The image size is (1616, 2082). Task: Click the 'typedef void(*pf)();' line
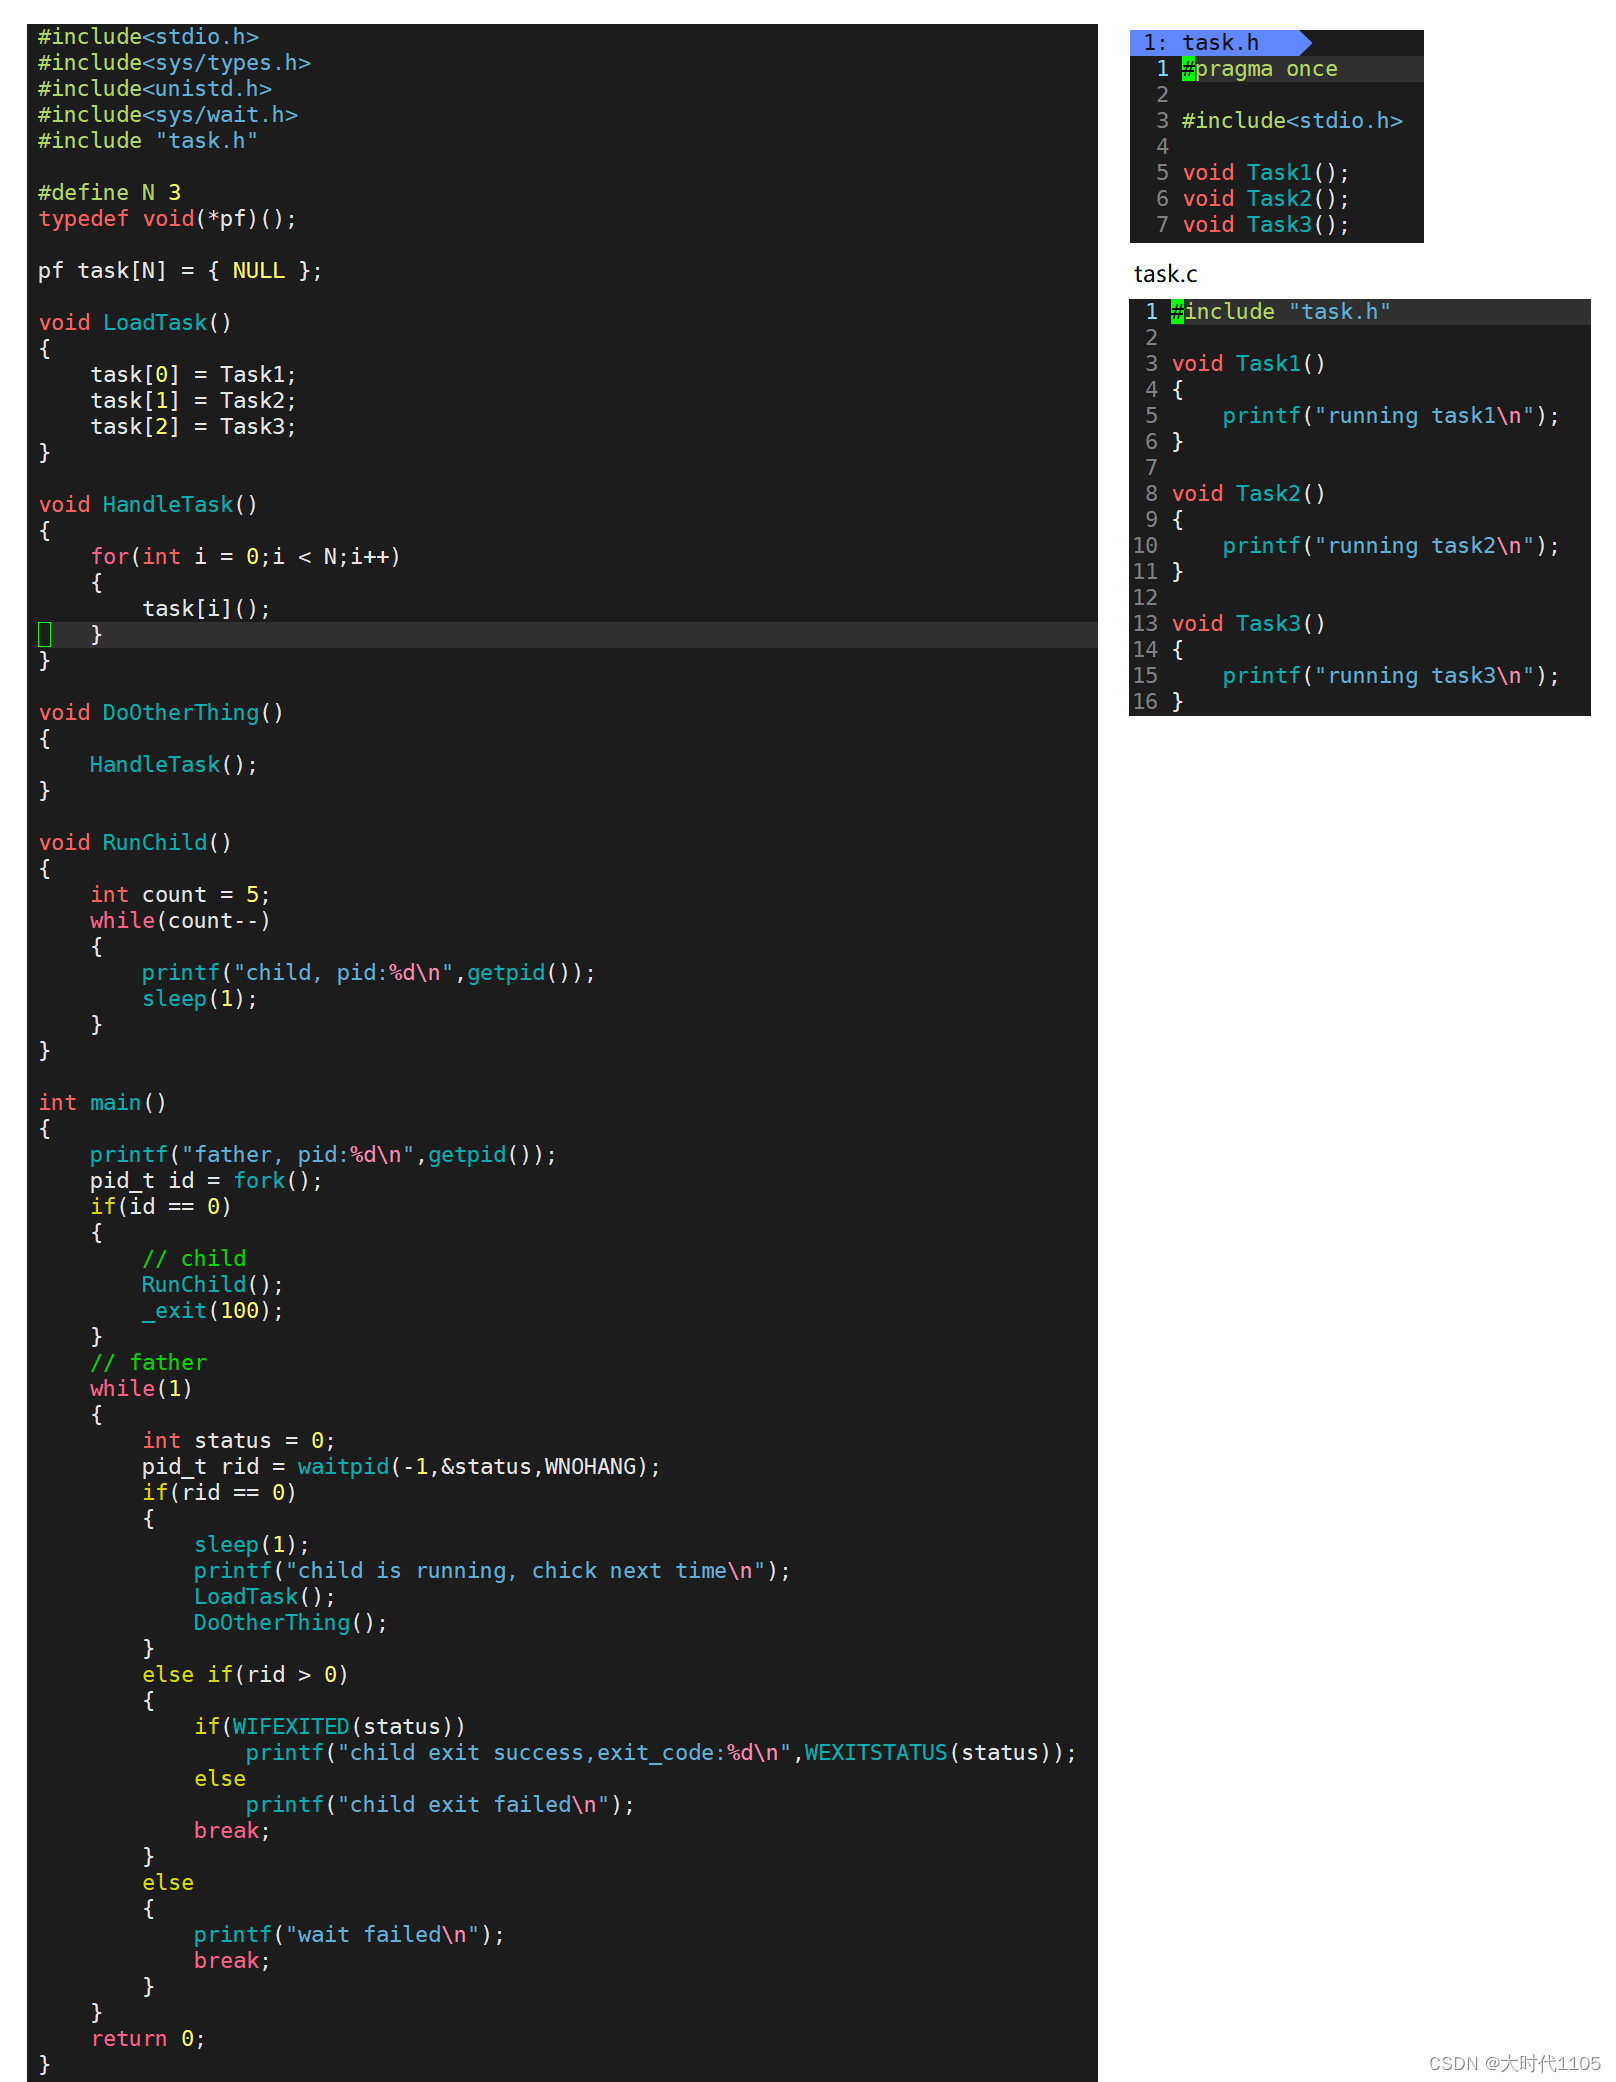[x=168, y=219]
